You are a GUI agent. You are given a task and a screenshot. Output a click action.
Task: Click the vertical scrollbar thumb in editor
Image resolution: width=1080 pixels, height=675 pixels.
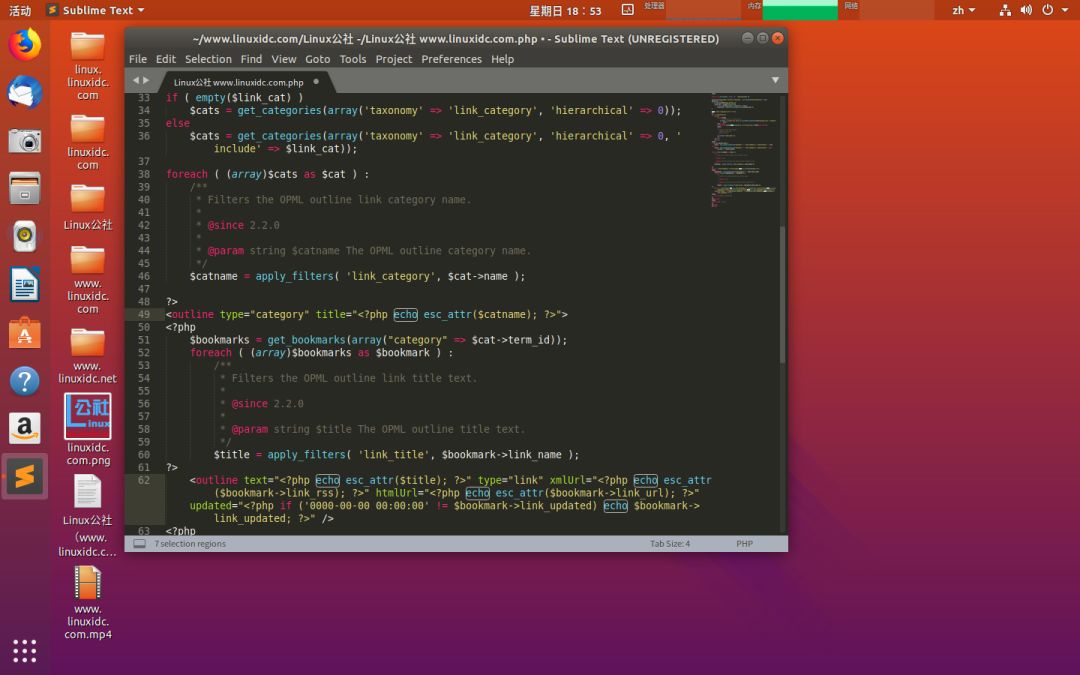pos(782,294)
